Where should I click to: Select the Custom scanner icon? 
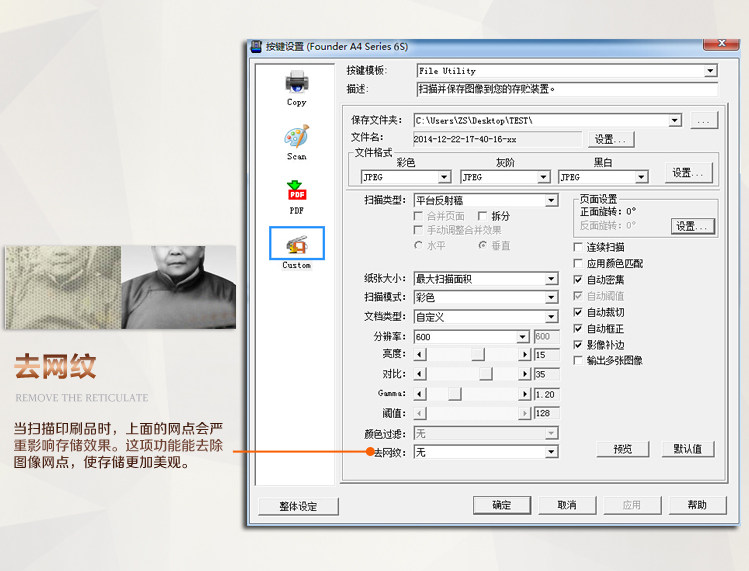297,244
